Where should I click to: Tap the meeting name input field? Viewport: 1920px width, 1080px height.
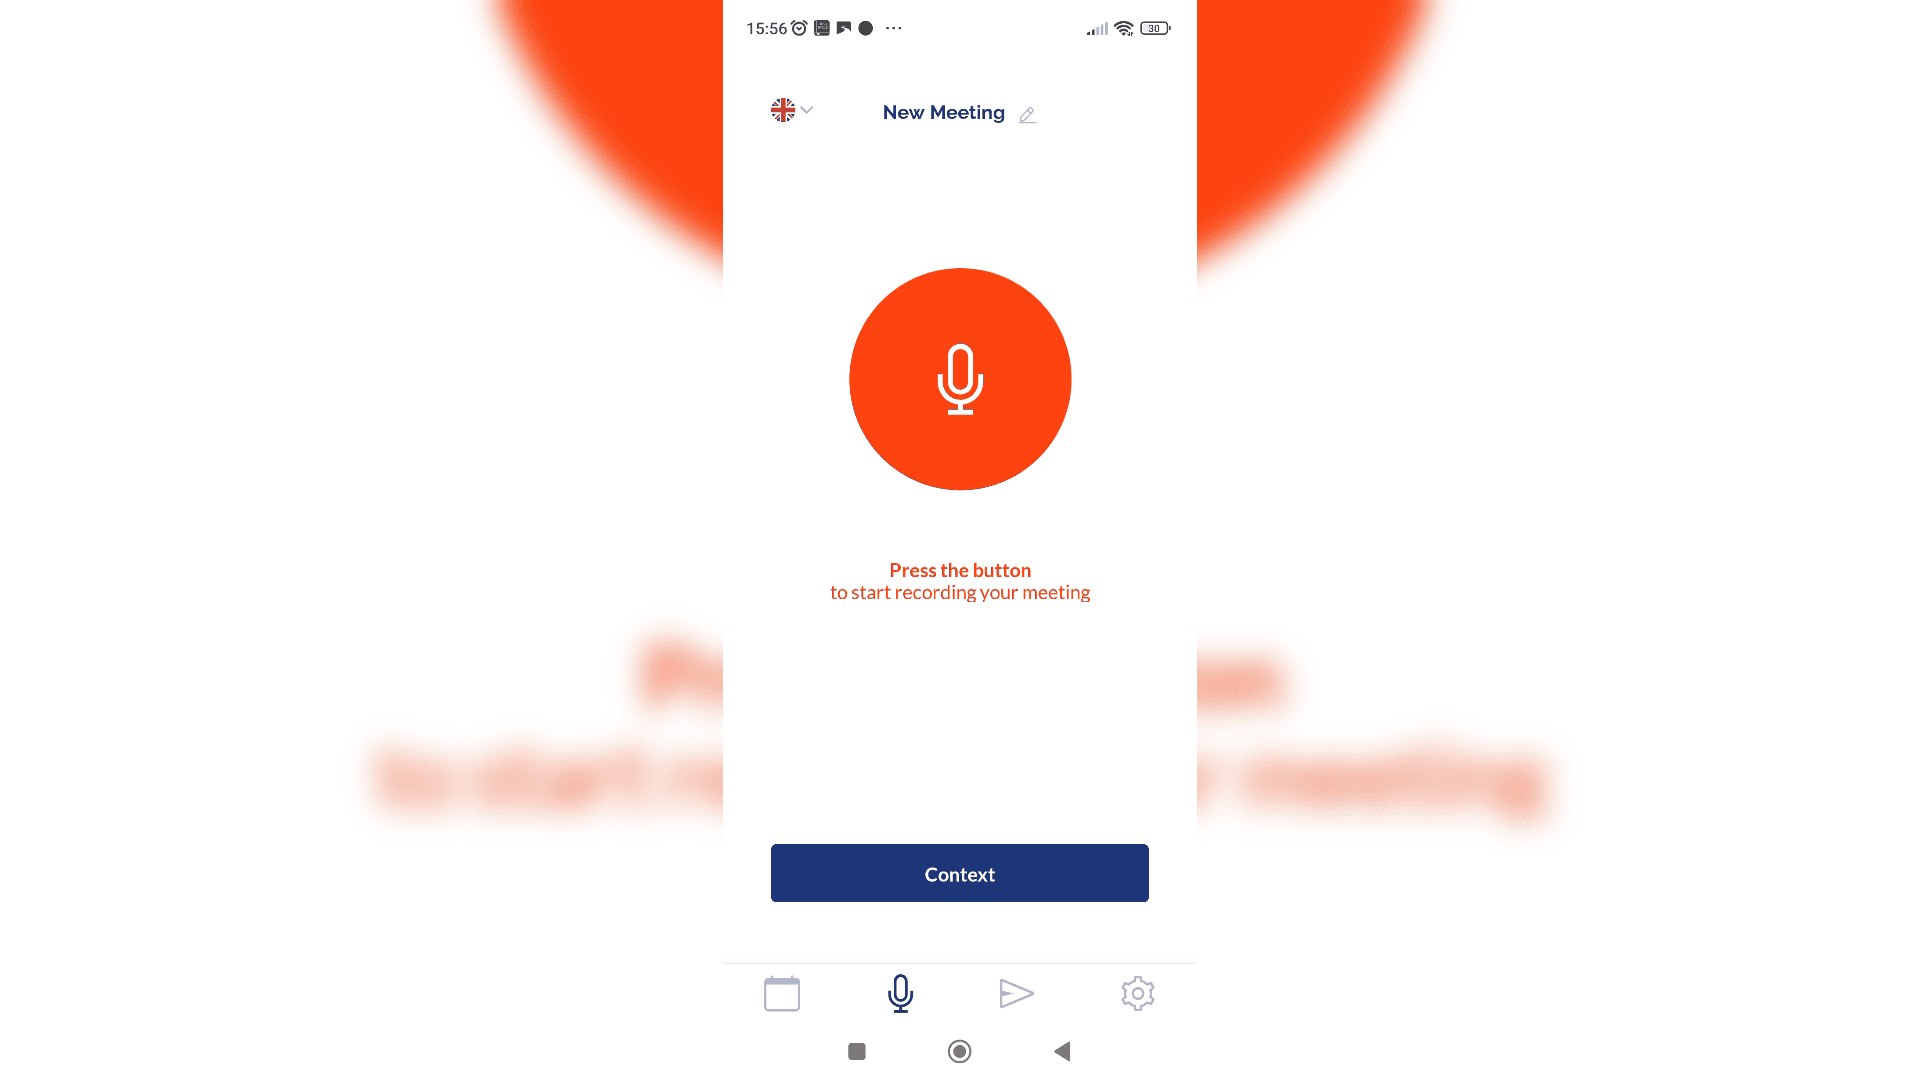pos(944,111)
